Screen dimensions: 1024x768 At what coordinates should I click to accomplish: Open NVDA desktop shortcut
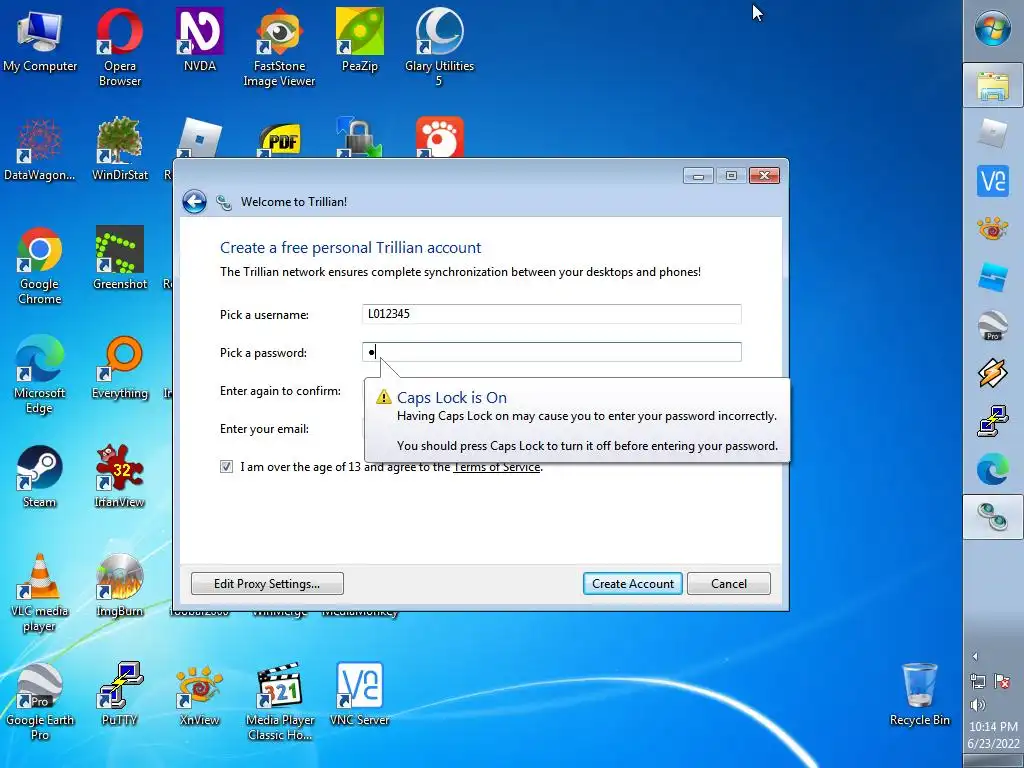[x=199, y=40]
